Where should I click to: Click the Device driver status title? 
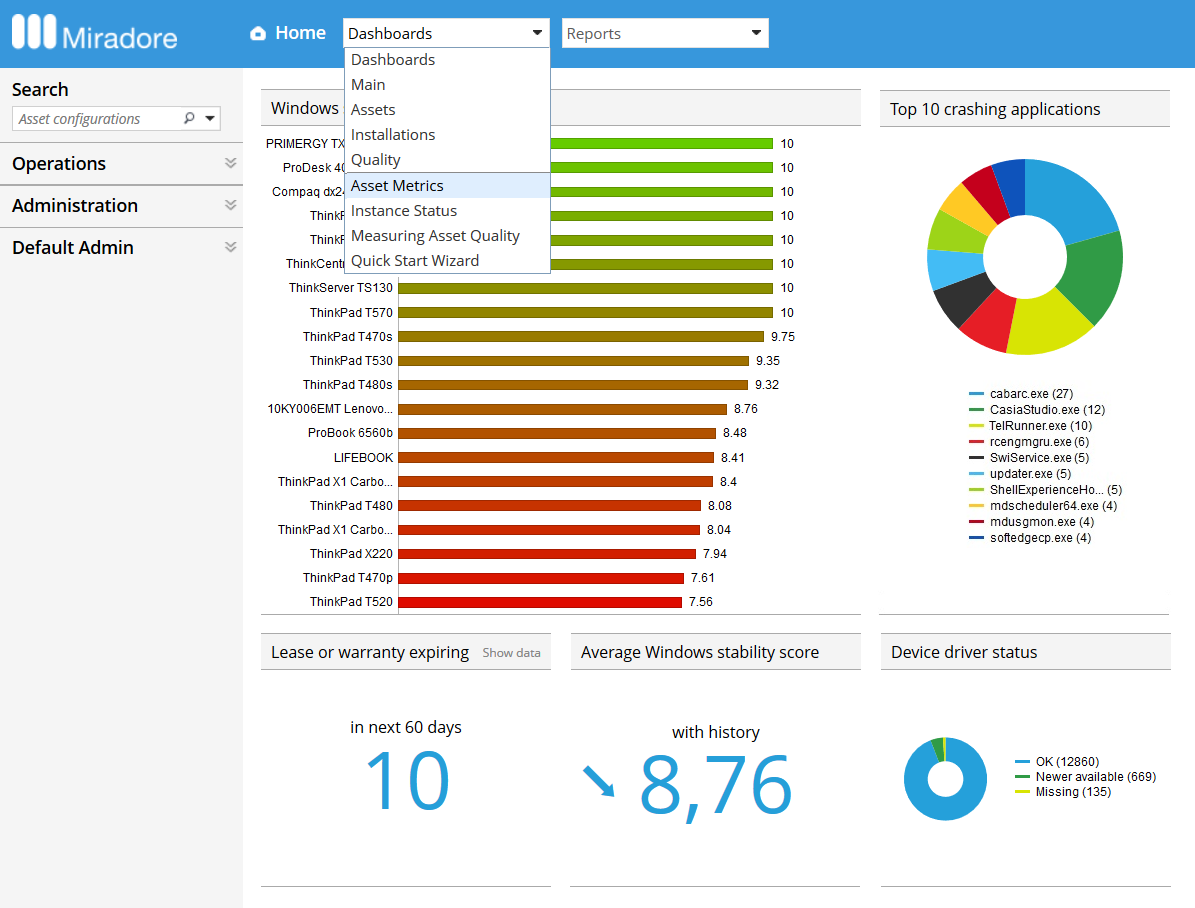pyautogui.click(x=964, y=653)
